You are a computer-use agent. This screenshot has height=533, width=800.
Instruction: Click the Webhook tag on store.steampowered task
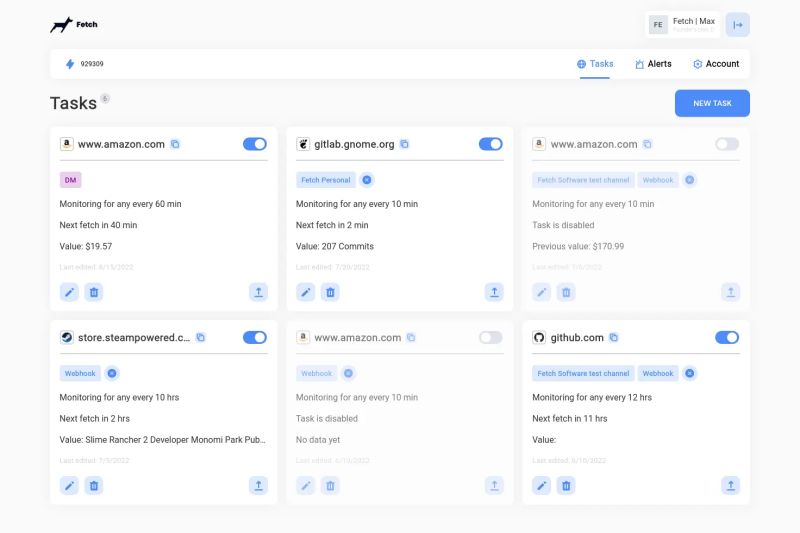point(80,373)
